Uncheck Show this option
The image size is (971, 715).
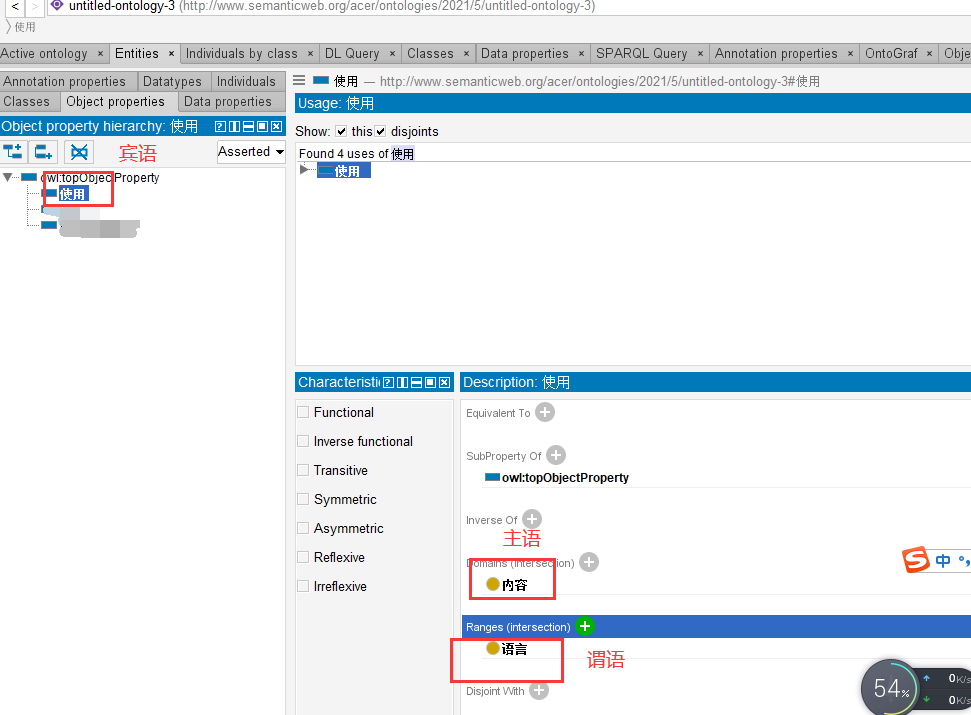(341, 131)
